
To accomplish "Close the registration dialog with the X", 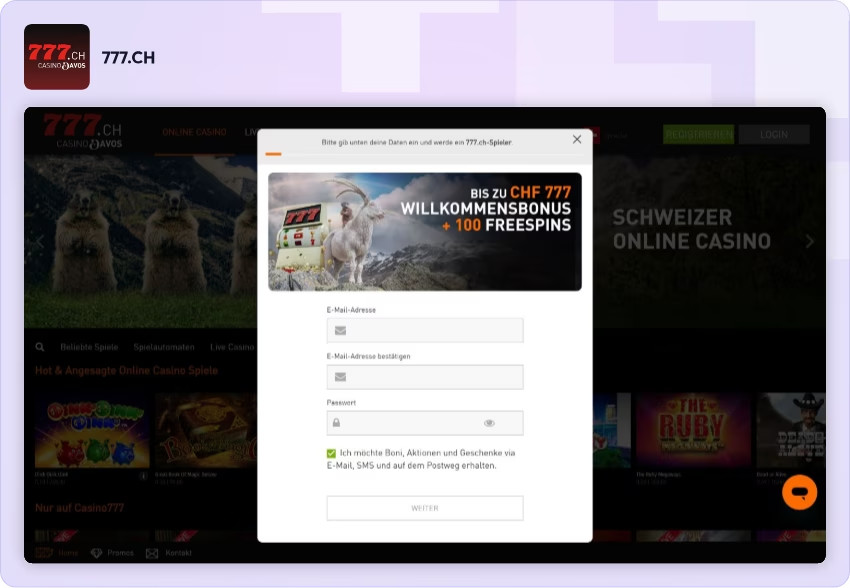I will (x=577, y=139).
